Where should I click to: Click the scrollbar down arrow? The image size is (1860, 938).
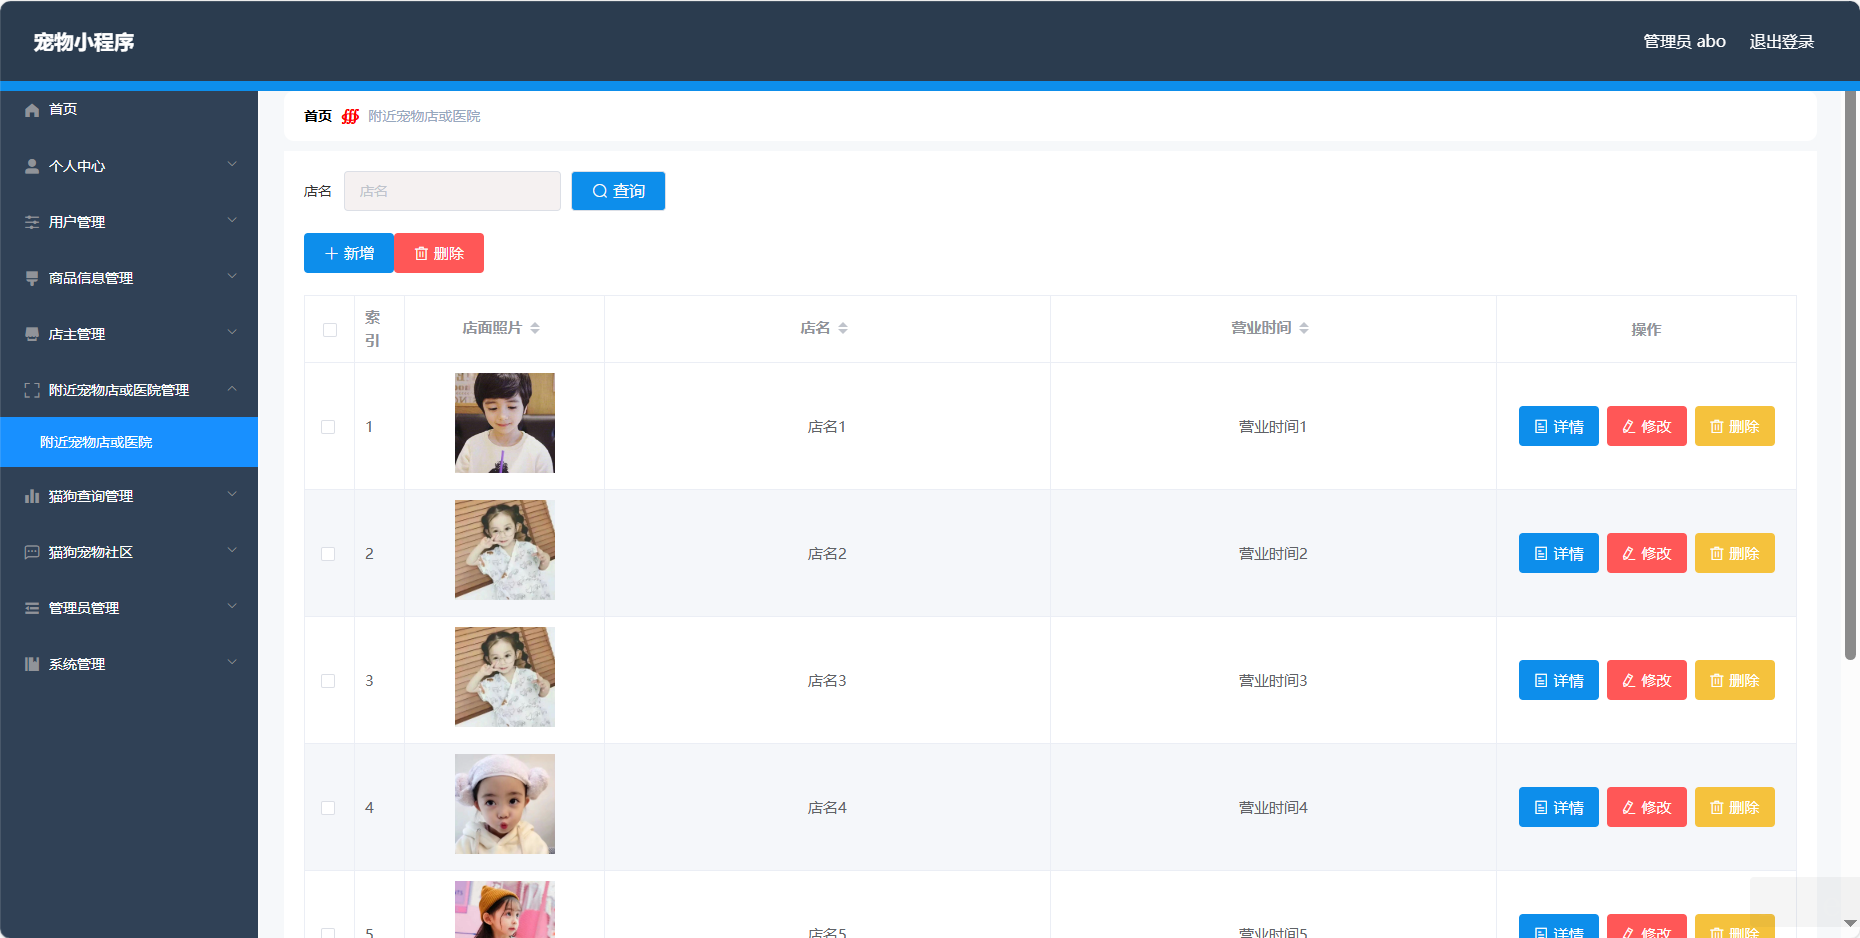(x=1850, y=923)
